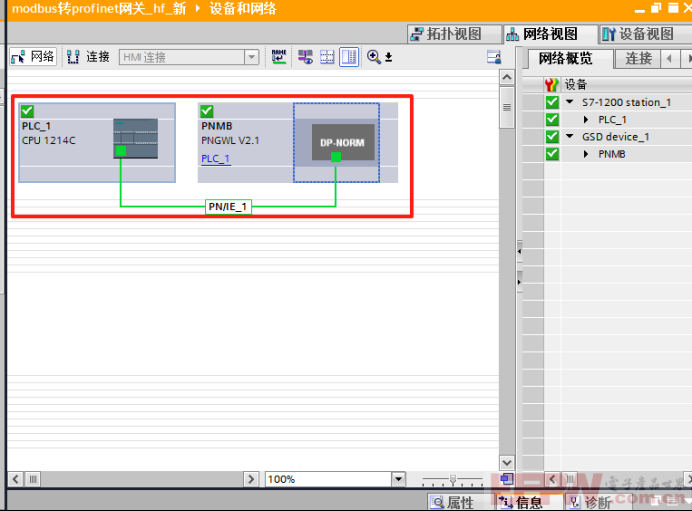The image size is (692, 511).
Task: Expand the panel with right splitter arrow
Action: [519, 282]
